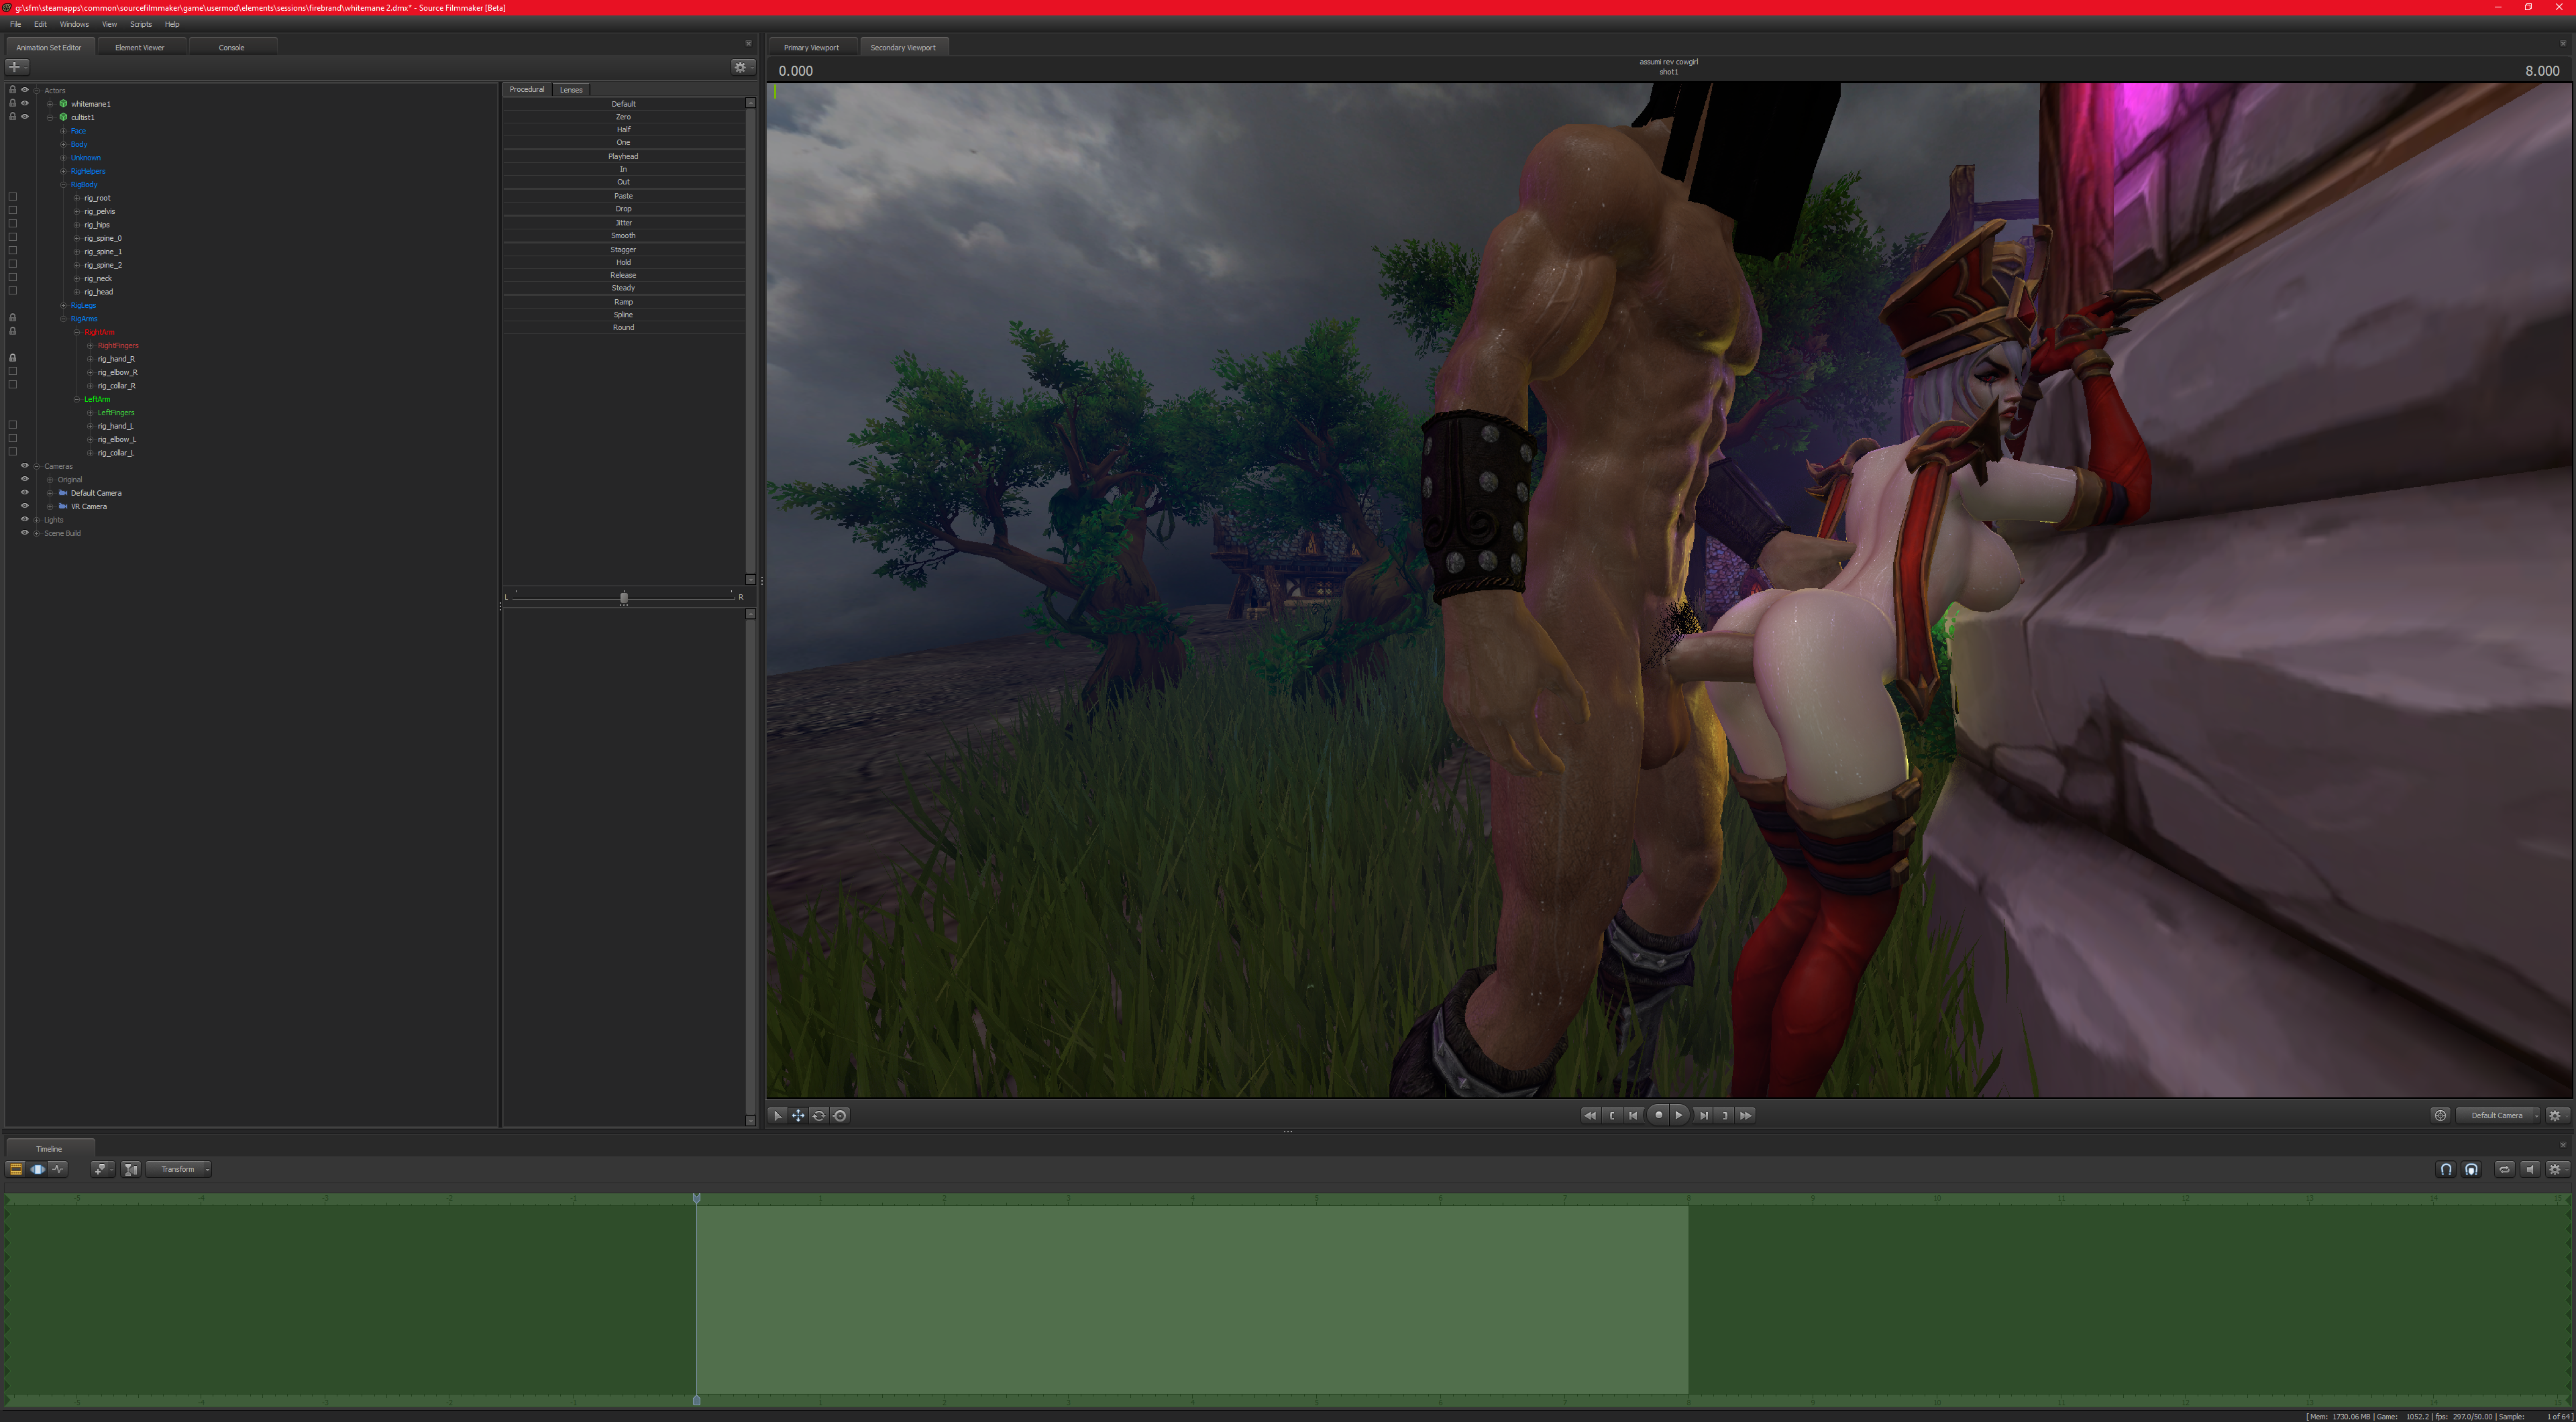This screenshot has height=1422, width=2576.
Task: Switch to the Secondary Viewport tab
Action: (x=903, y=47)
